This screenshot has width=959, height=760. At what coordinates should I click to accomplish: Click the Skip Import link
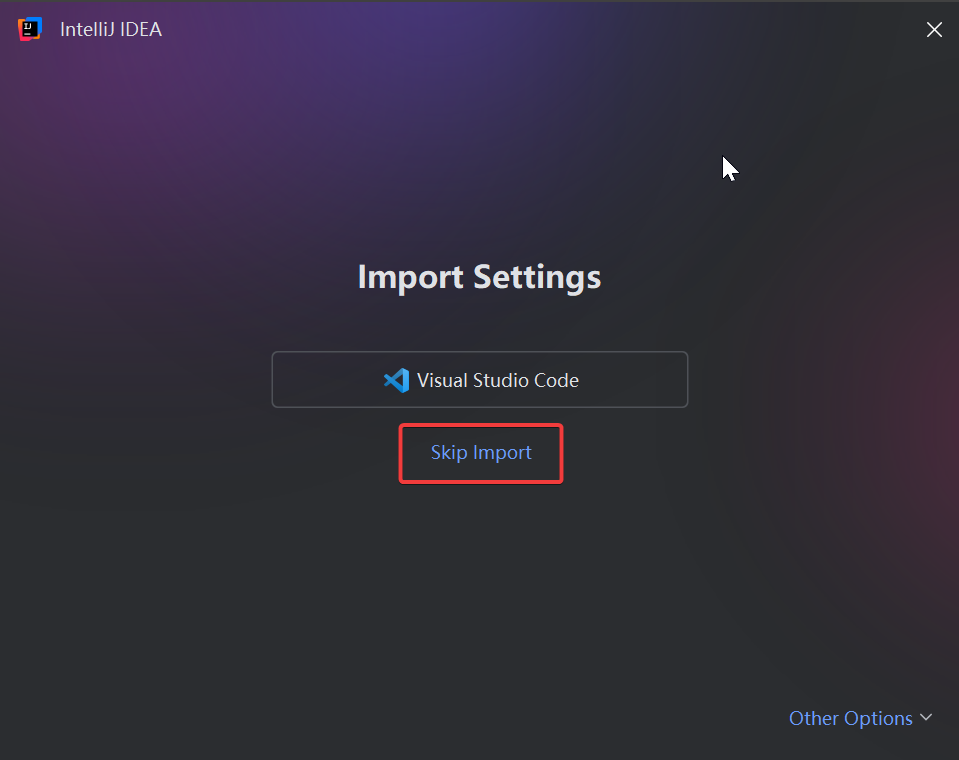[x=481, y=453]
